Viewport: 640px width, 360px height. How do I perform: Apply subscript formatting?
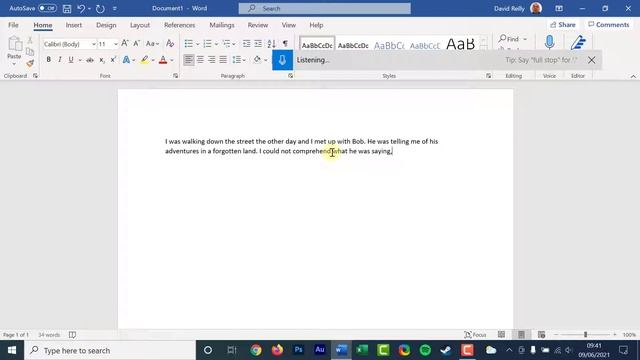click(102, 60)
